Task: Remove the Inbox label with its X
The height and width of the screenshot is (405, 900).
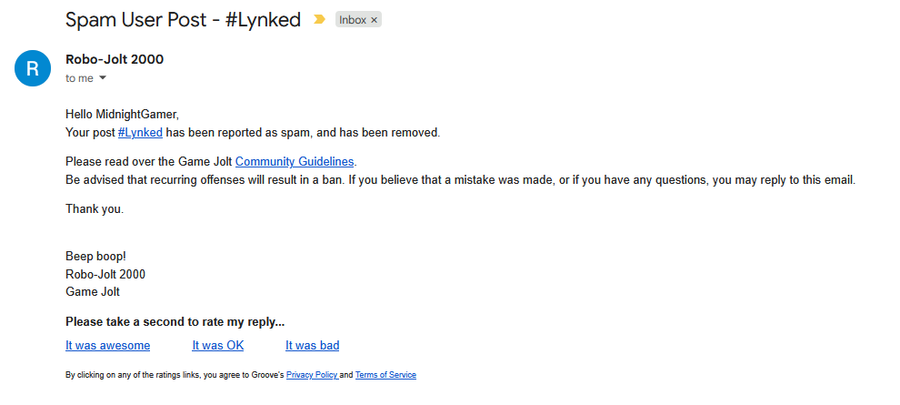Action: click(374, 20)
